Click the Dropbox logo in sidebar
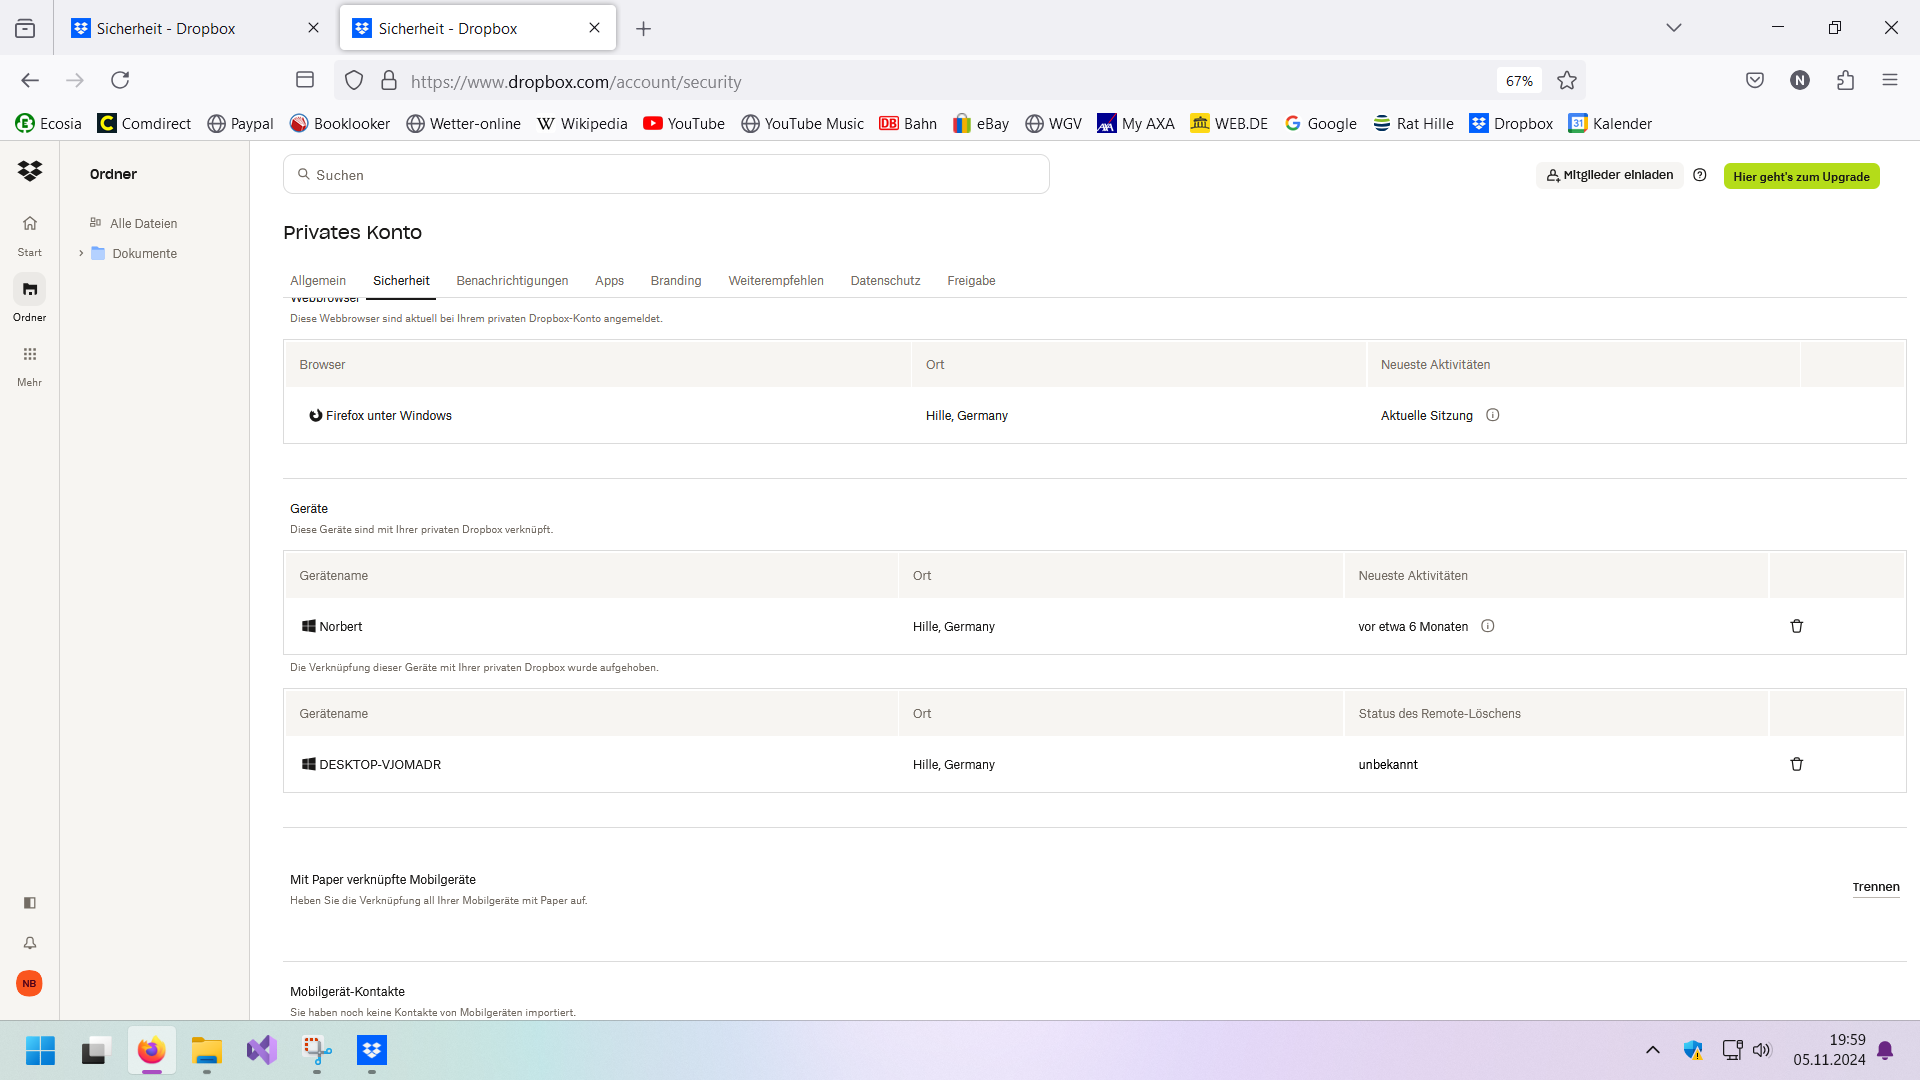The width and height of the screenshot is (1920, 1080). pyautogui.click(x=30, y=171)
